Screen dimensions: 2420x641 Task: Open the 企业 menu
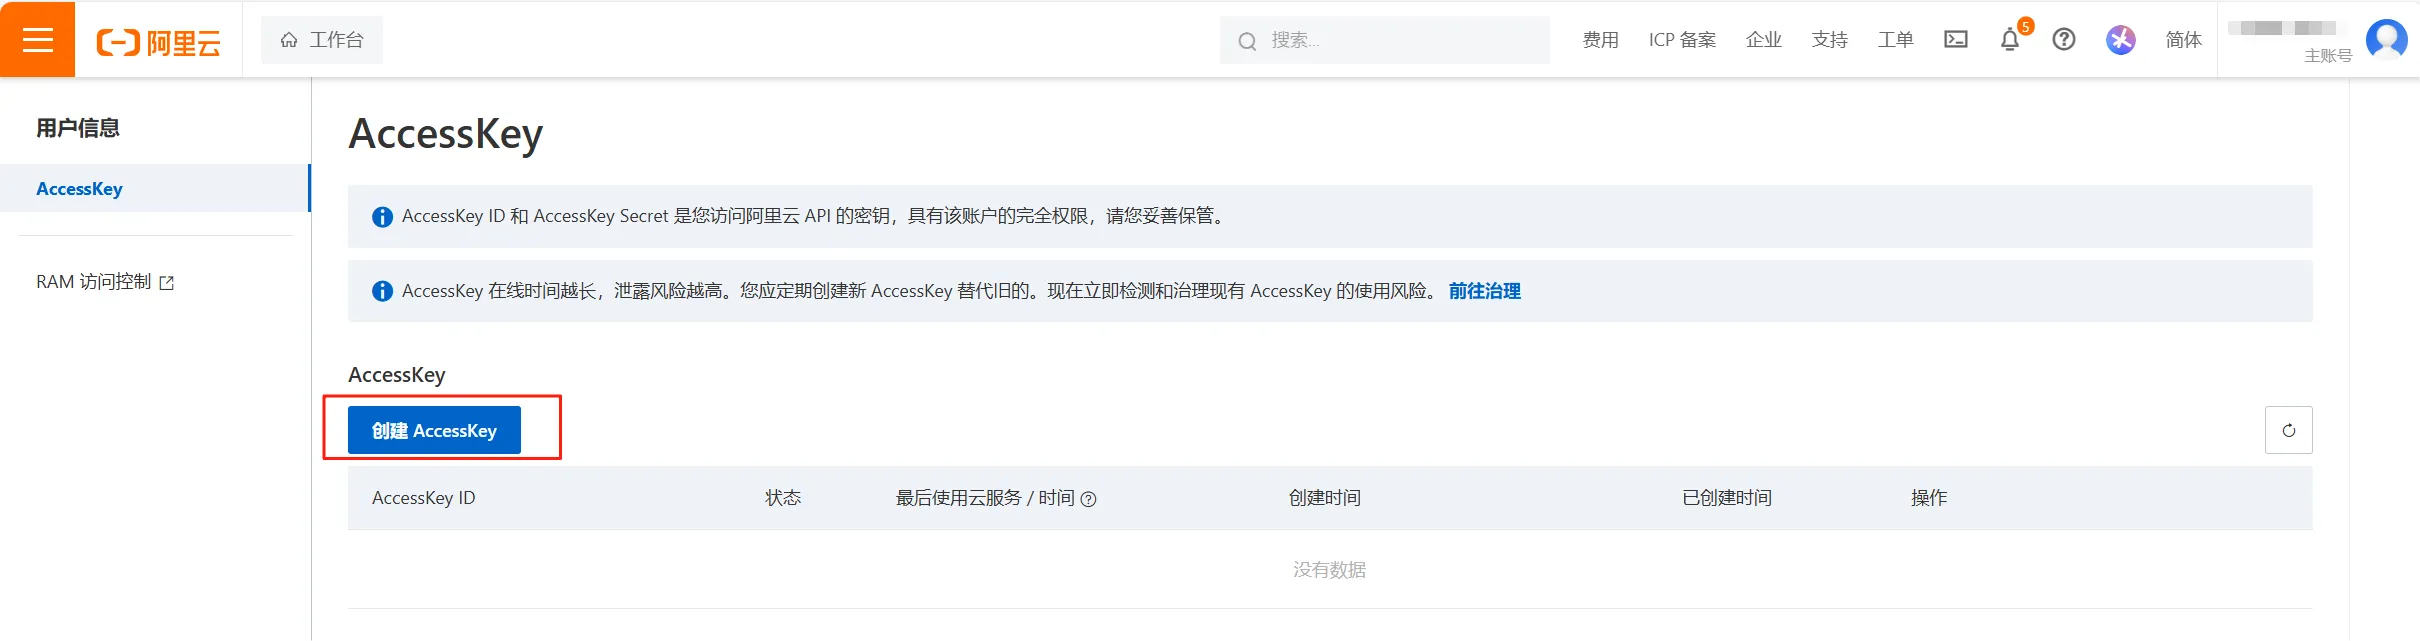1764,40
